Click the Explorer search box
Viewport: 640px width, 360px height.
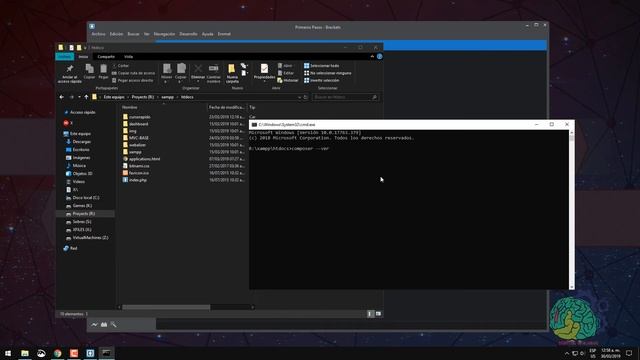coord(345,97)
